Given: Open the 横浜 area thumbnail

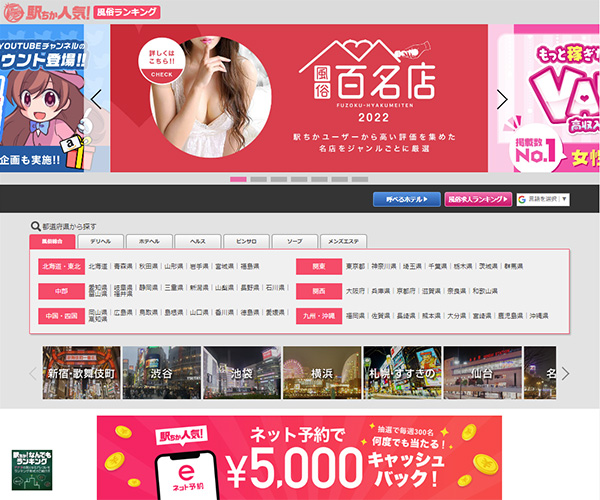Looking at the screenshot, I should pyautogui.click(x=322, y=373).
